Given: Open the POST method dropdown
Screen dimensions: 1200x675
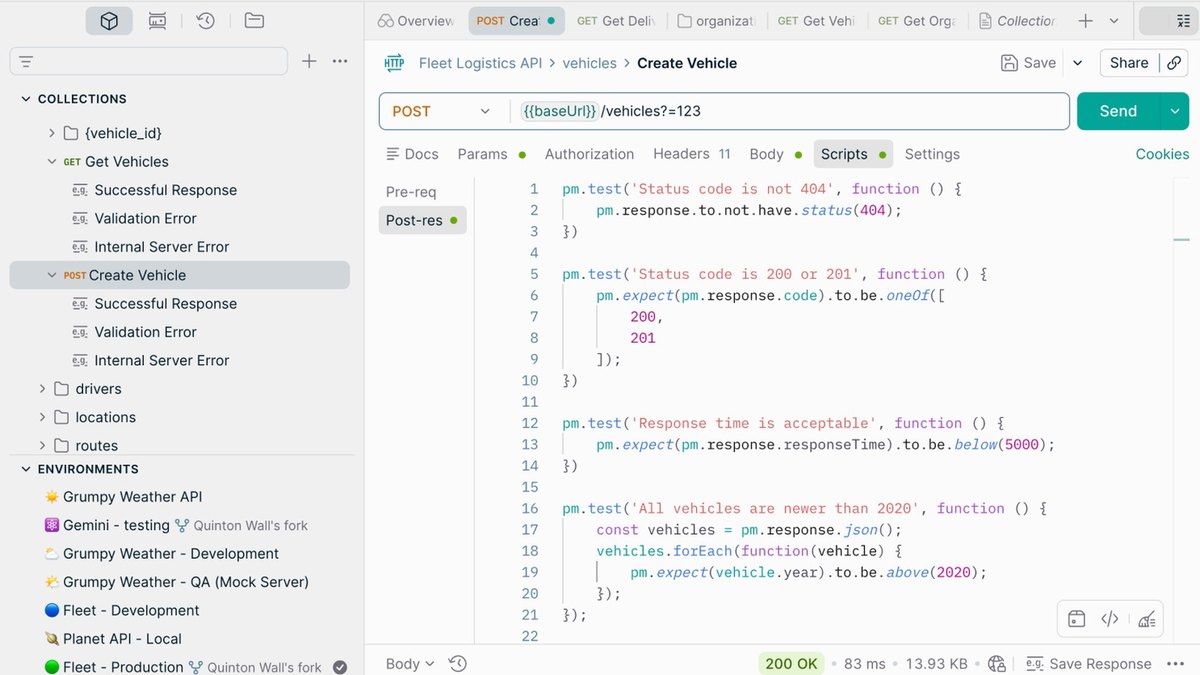Looking at the screenshot, I should point(441,111).
